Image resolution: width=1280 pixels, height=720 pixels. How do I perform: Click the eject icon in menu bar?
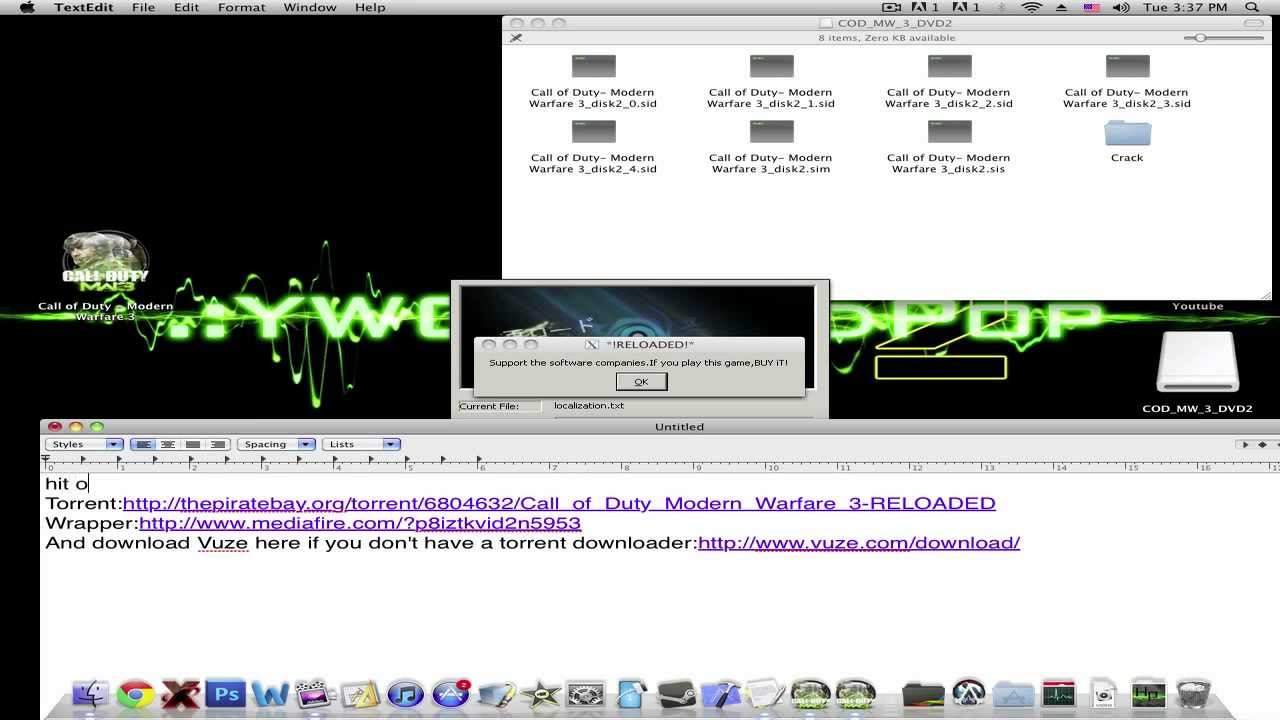[1062, 7]
